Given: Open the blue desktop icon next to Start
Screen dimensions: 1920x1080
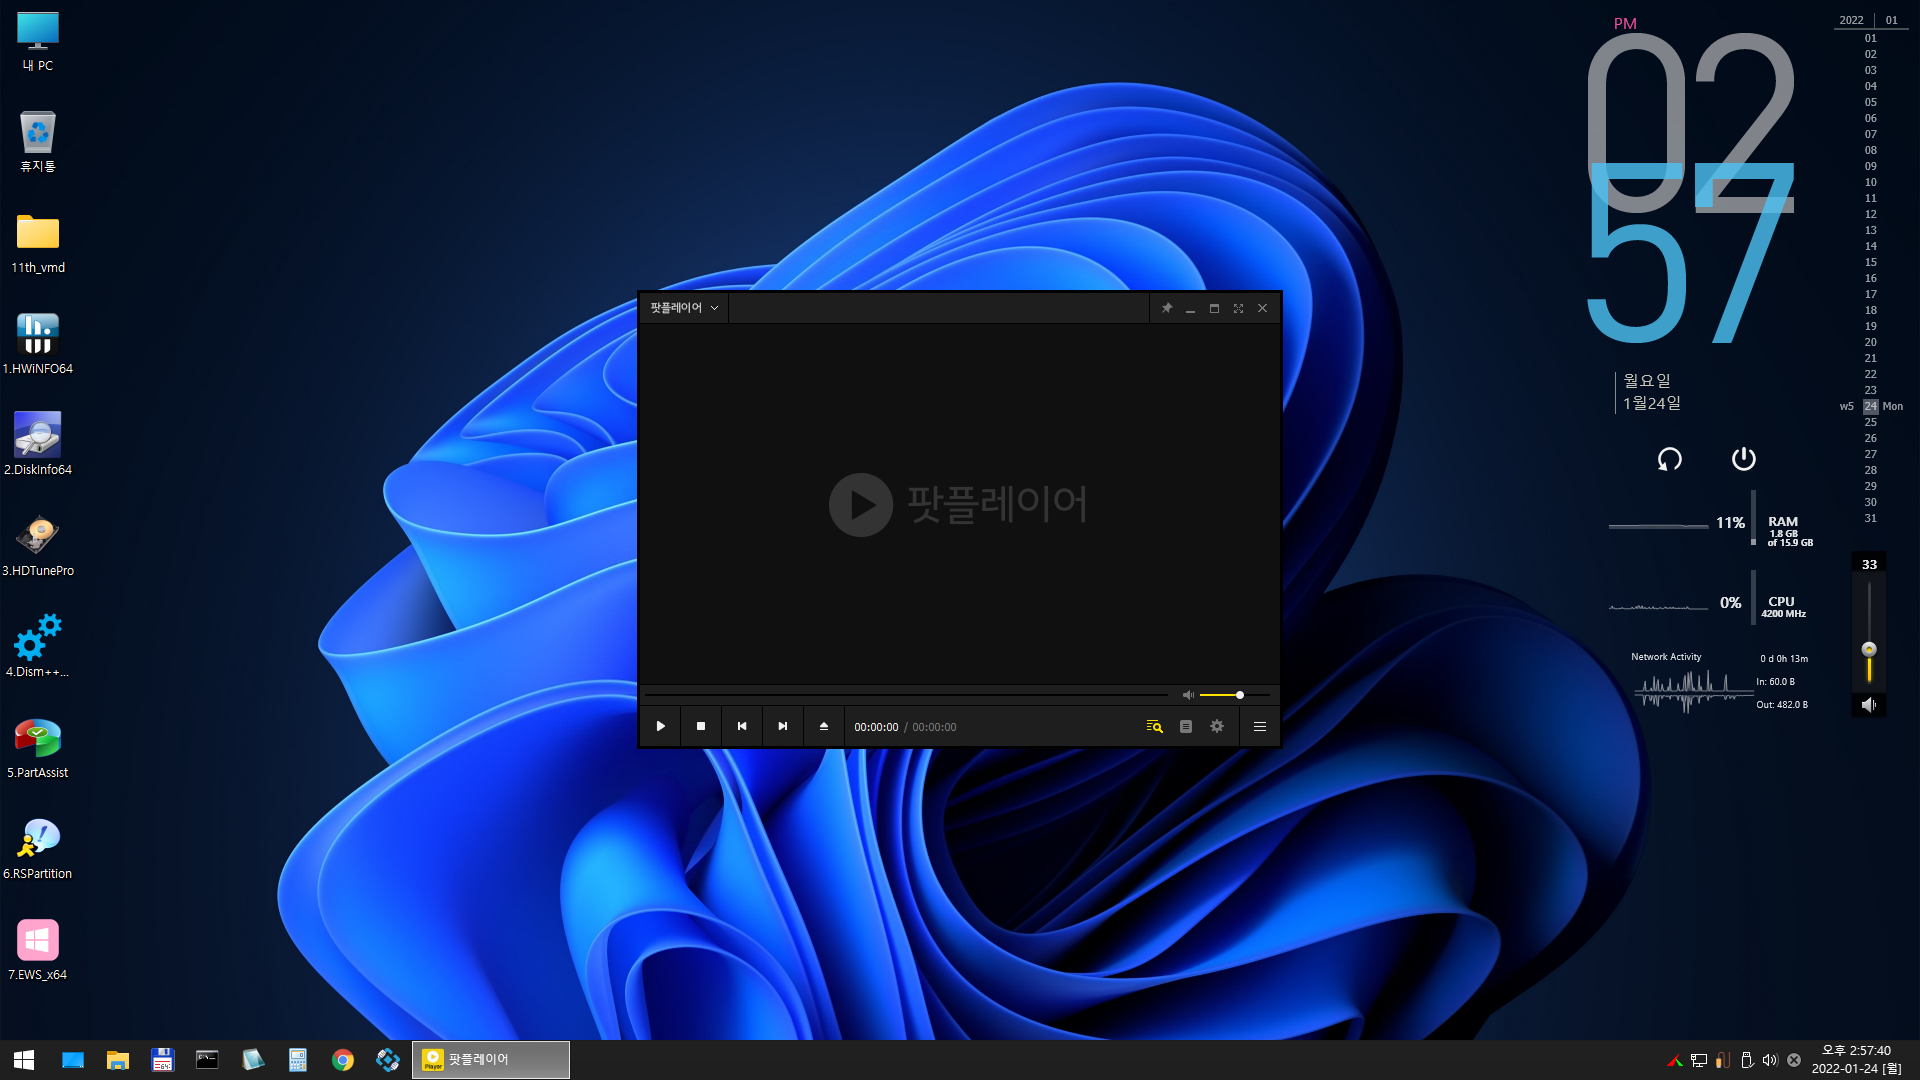Looking at the screenshot, I should 73,1060.
